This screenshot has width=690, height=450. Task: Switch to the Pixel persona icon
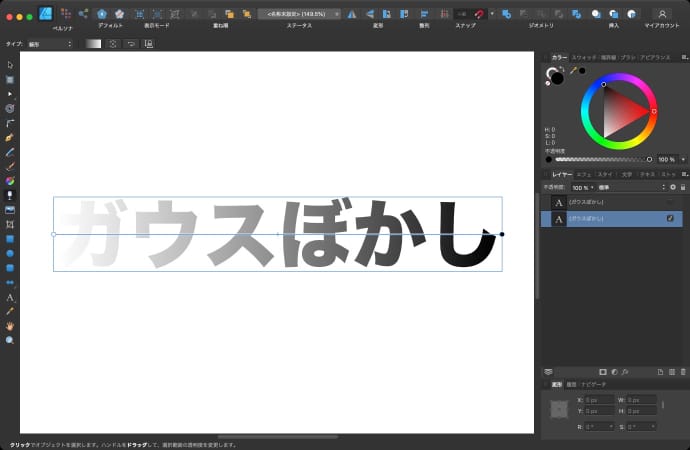point(66,13)
